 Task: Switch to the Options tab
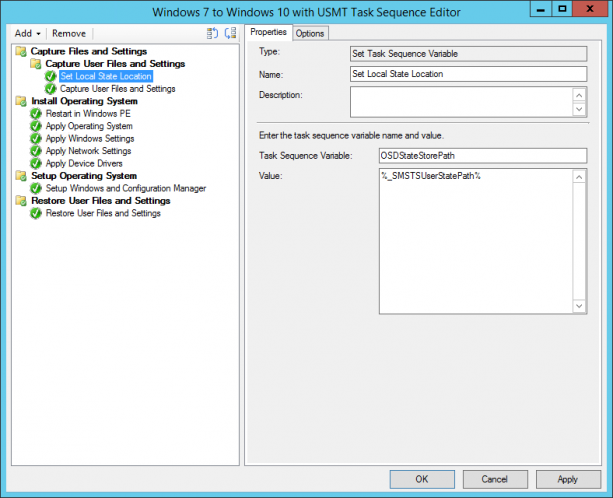310,33
